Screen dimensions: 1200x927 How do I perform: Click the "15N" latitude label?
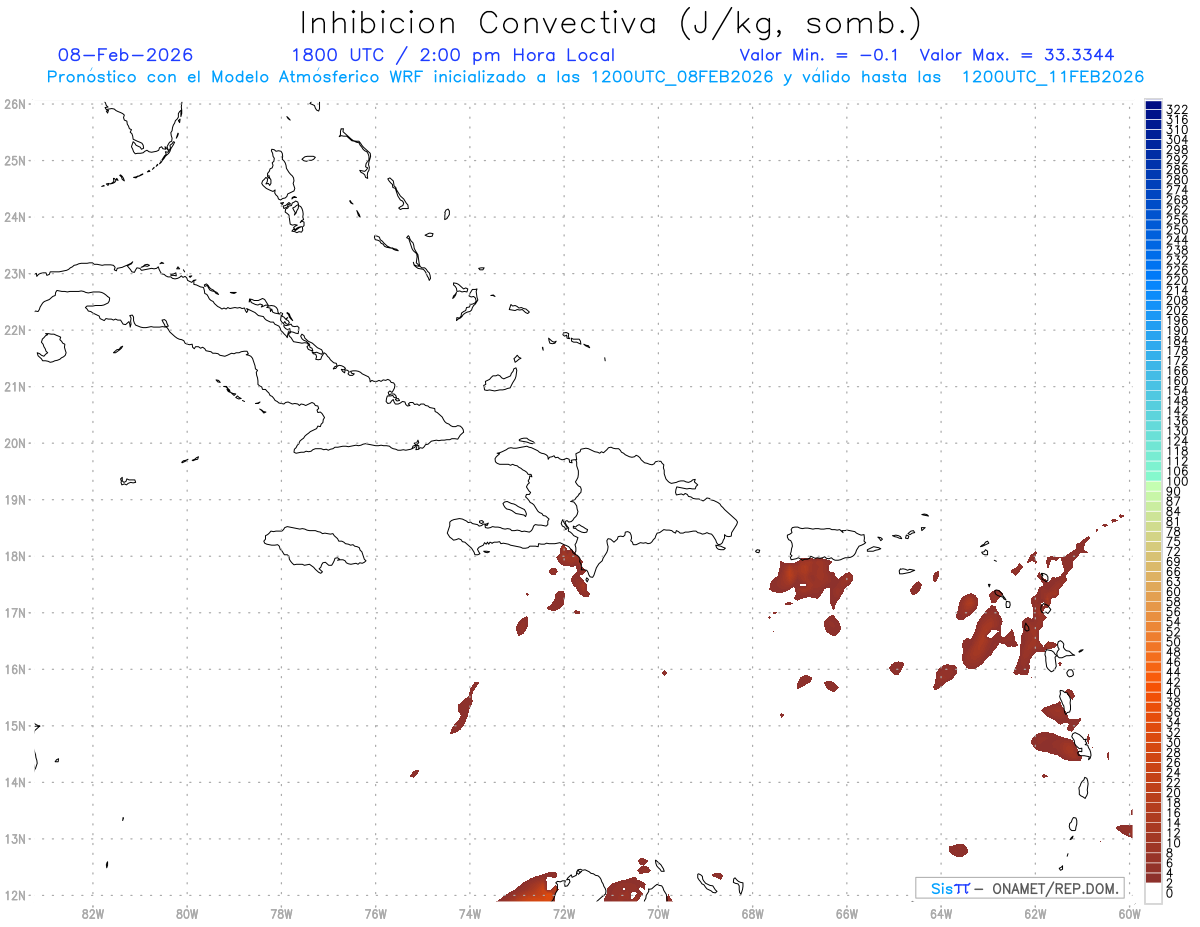14,725
